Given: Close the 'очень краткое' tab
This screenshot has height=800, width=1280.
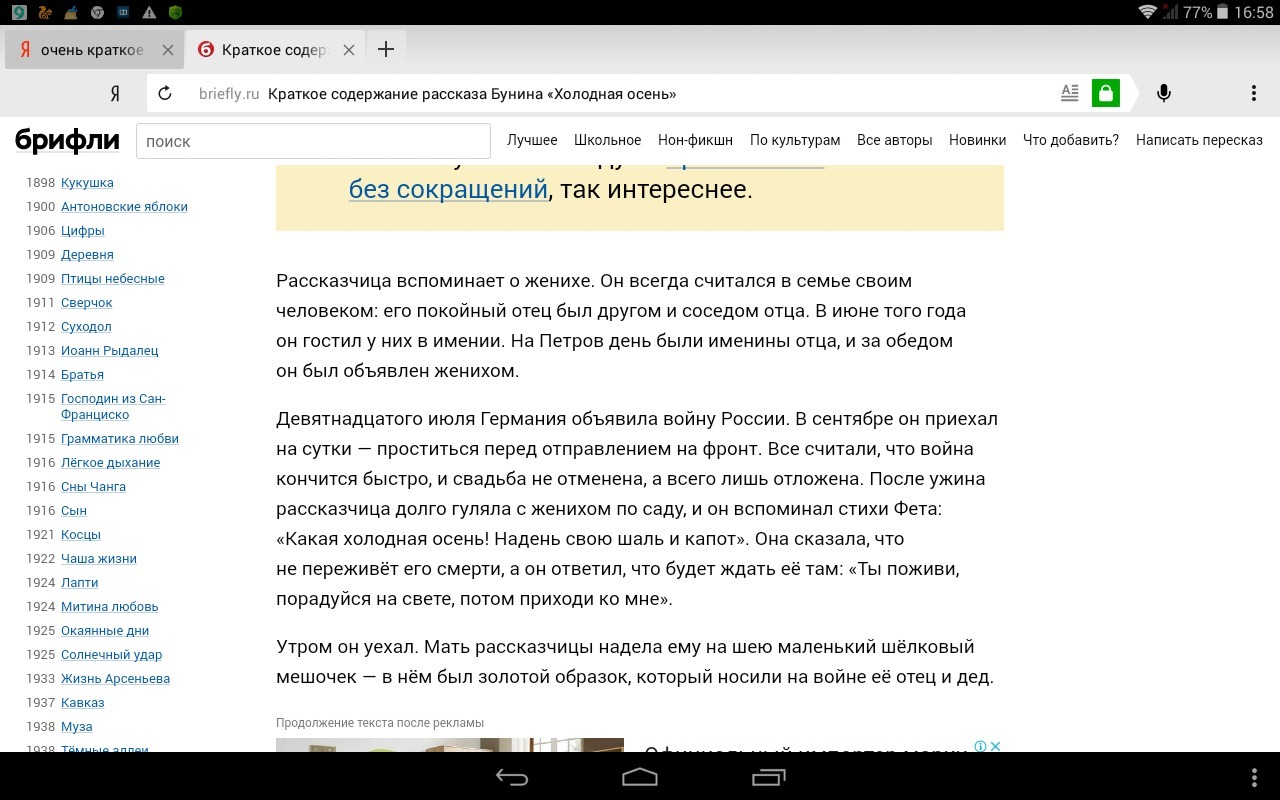Looking at the screenshot, I should tap(168, 50).
